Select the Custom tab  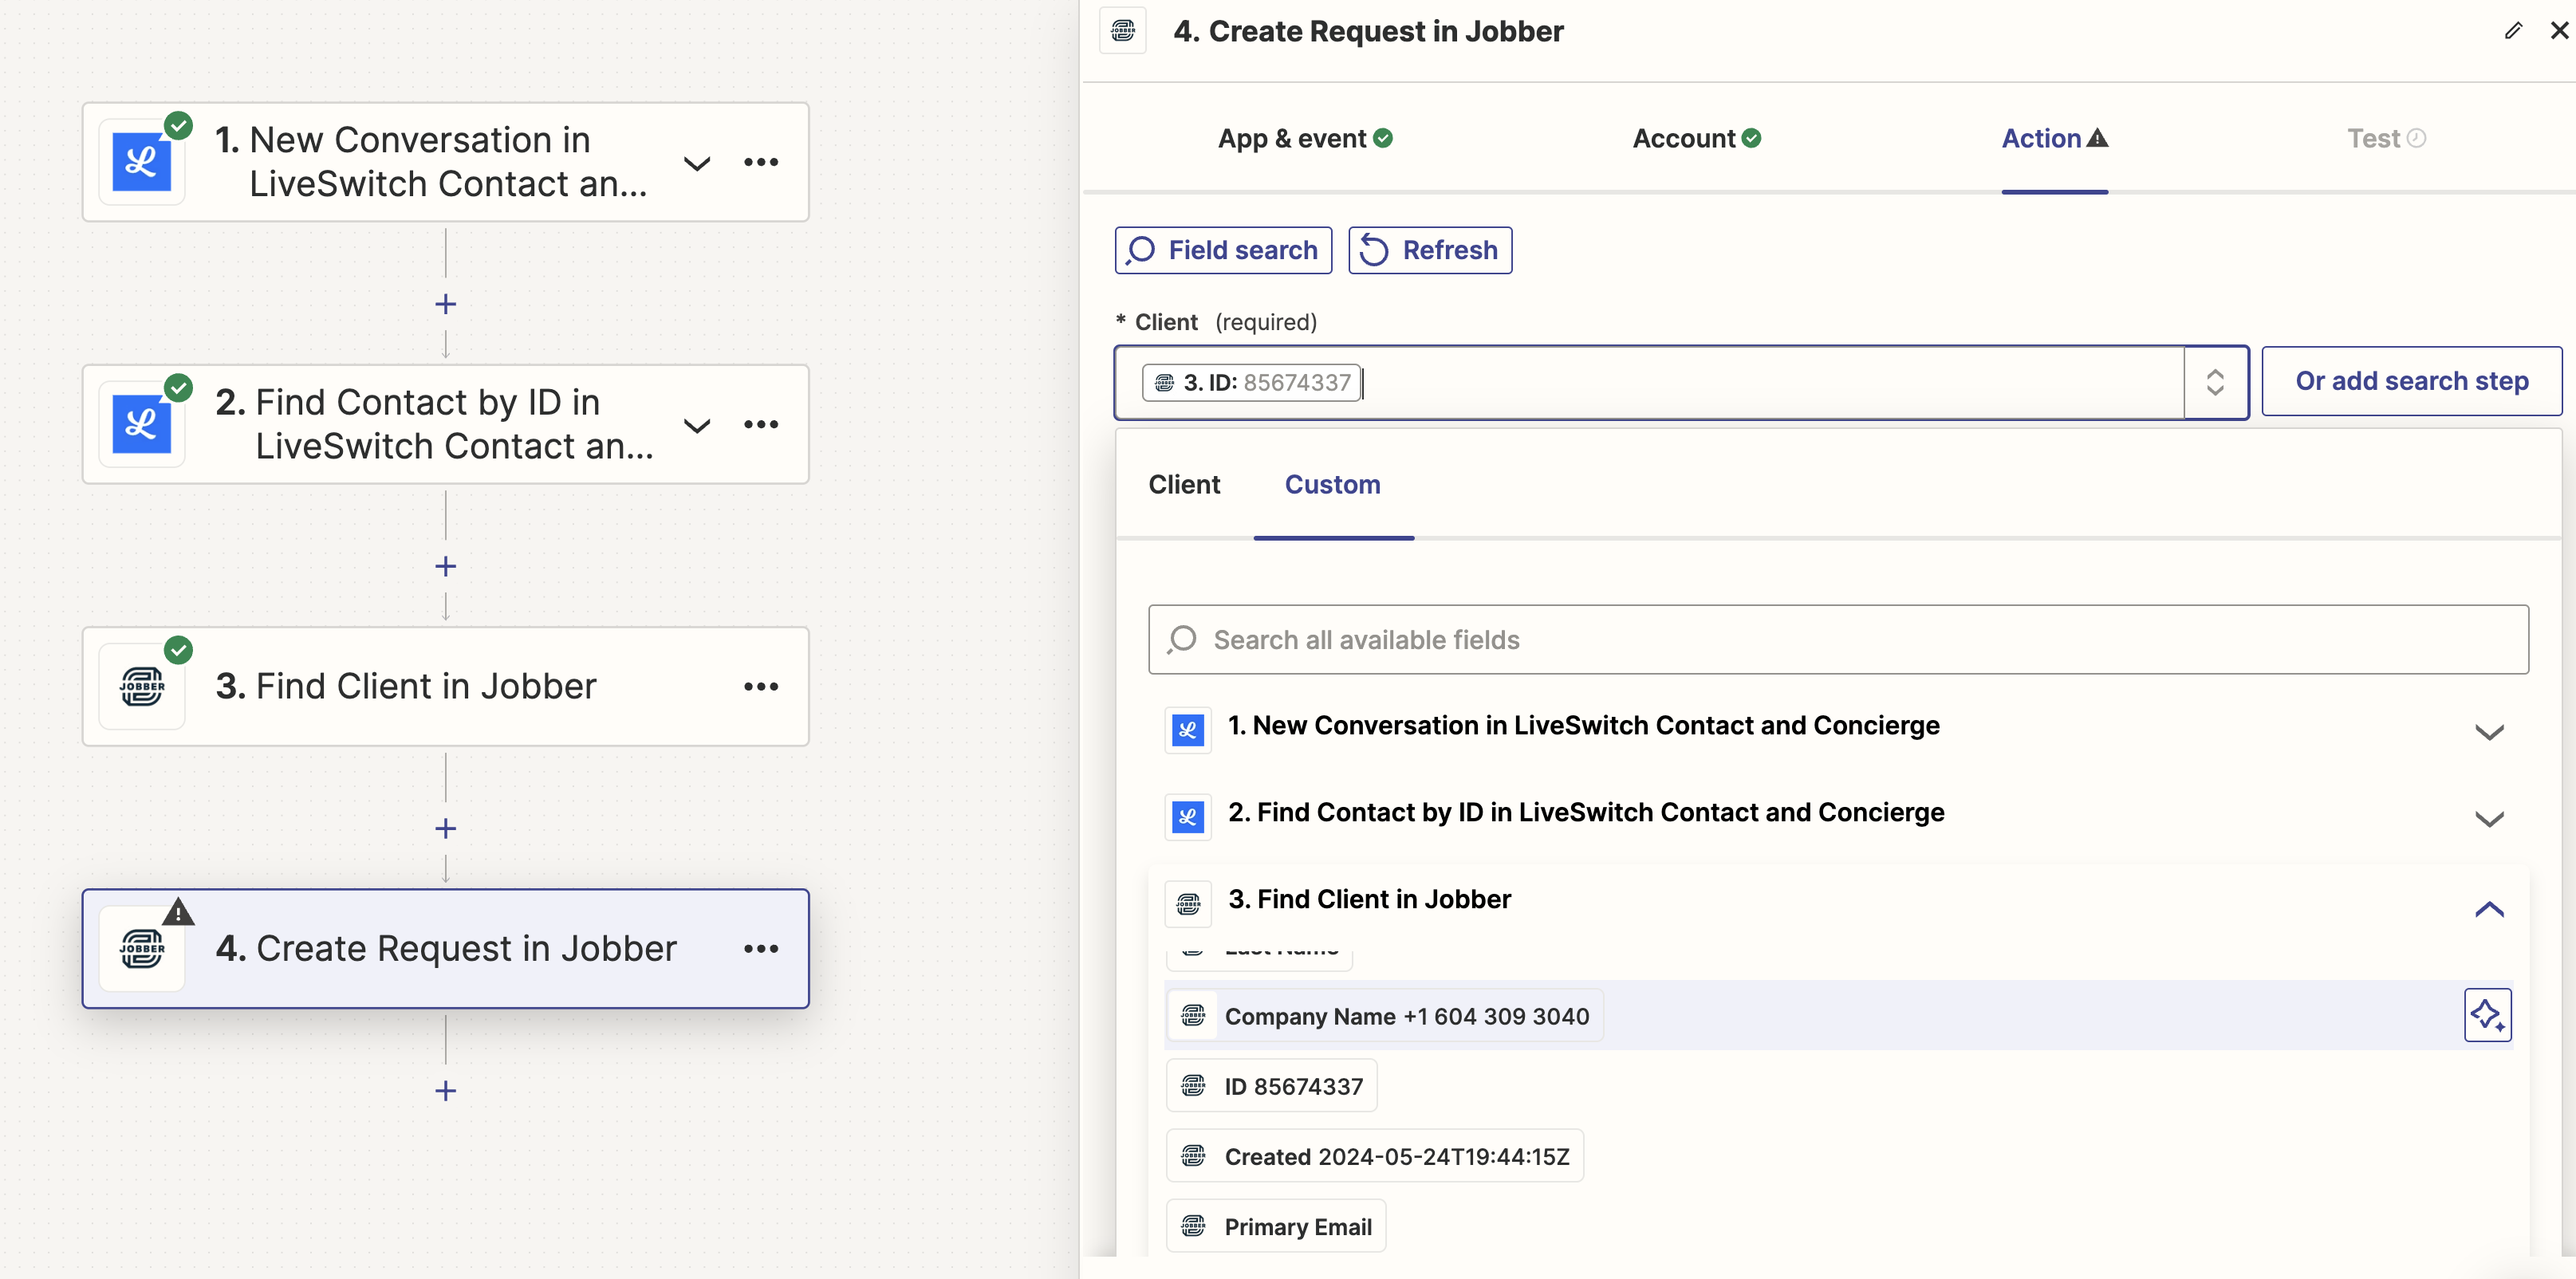tap(1332, 484)
